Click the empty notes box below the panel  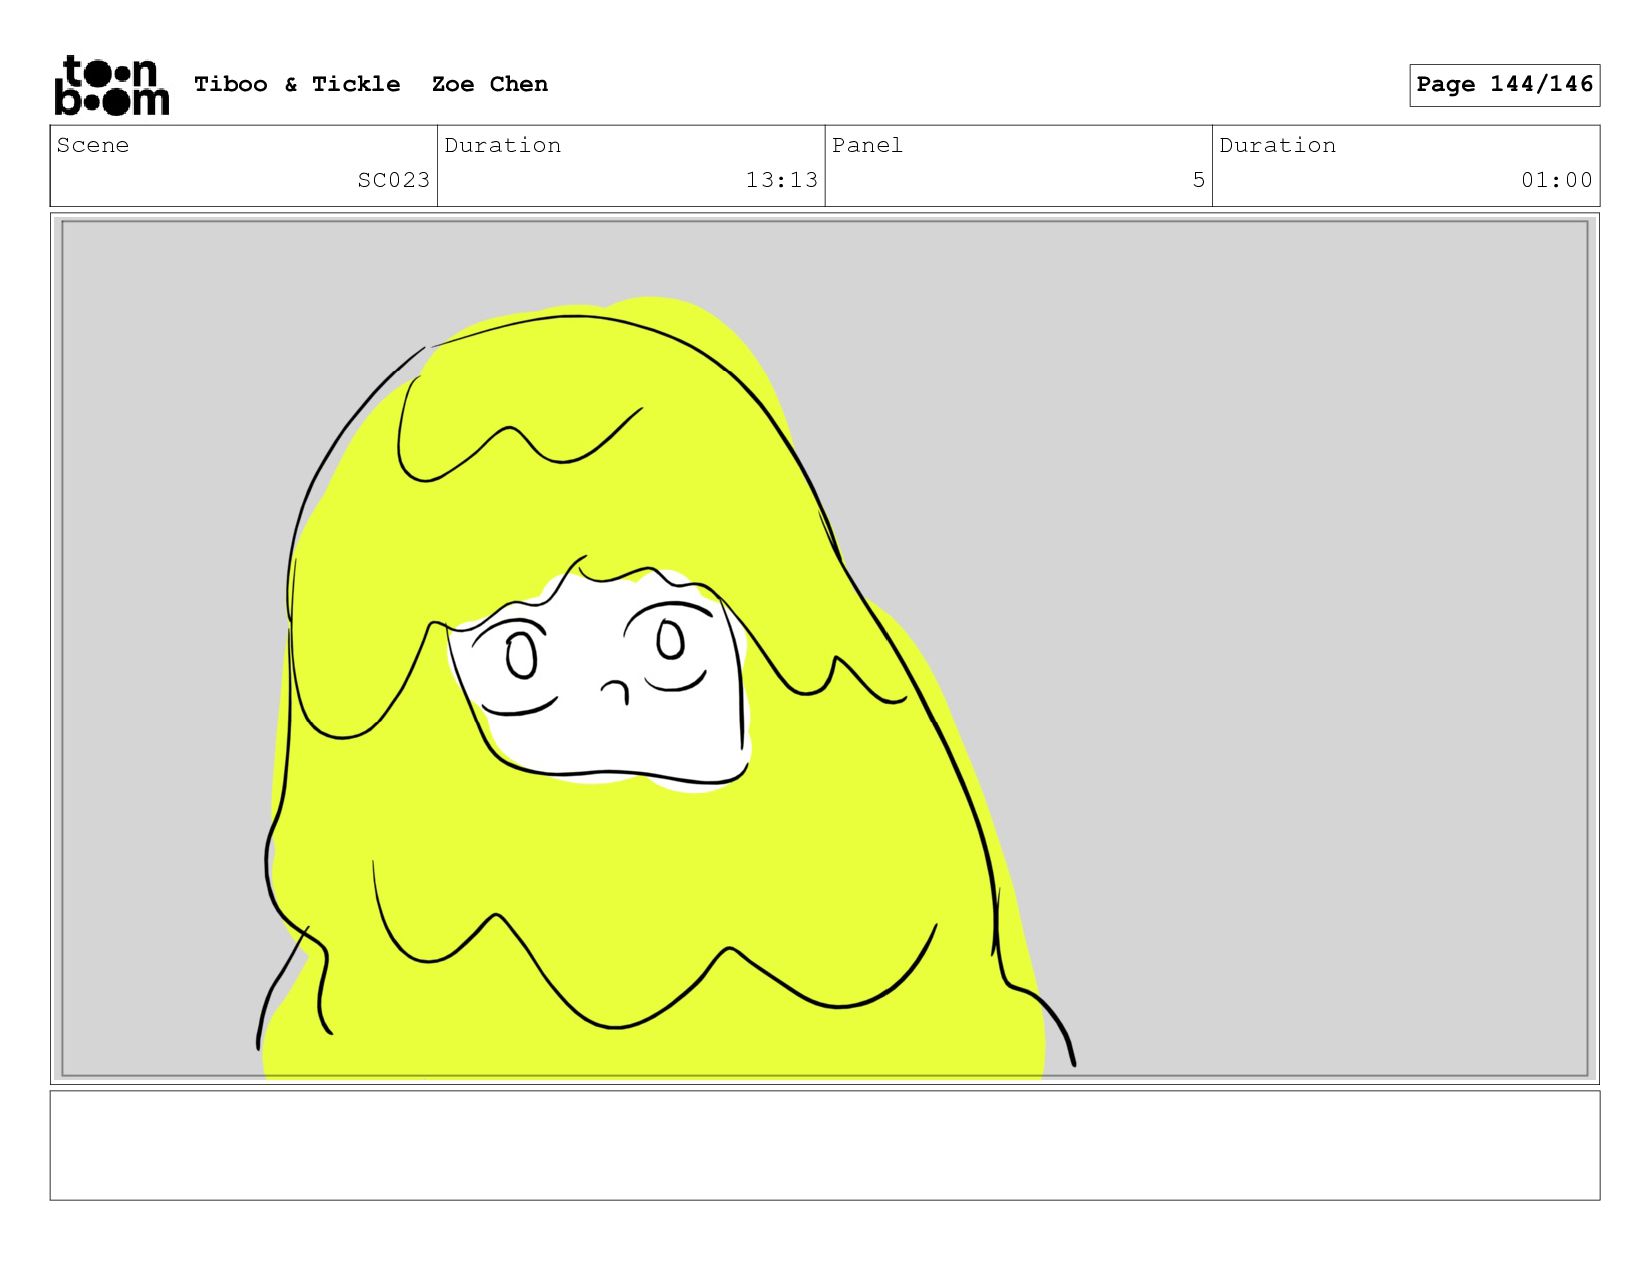pos(824,1145)
